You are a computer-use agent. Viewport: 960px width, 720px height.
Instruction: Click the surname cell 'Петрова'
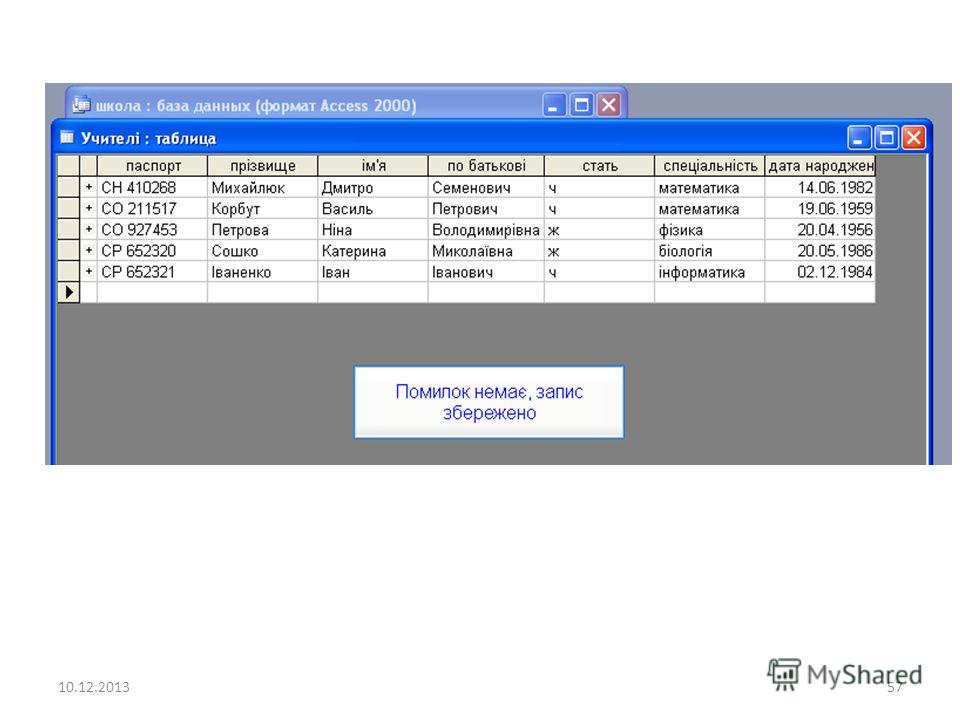coord(263,230)
